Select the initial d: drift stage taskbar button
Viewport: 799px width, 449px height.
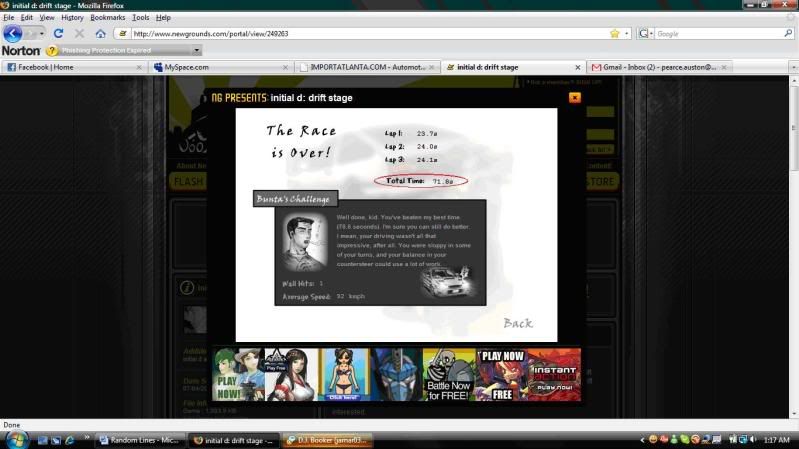point(234,440)
